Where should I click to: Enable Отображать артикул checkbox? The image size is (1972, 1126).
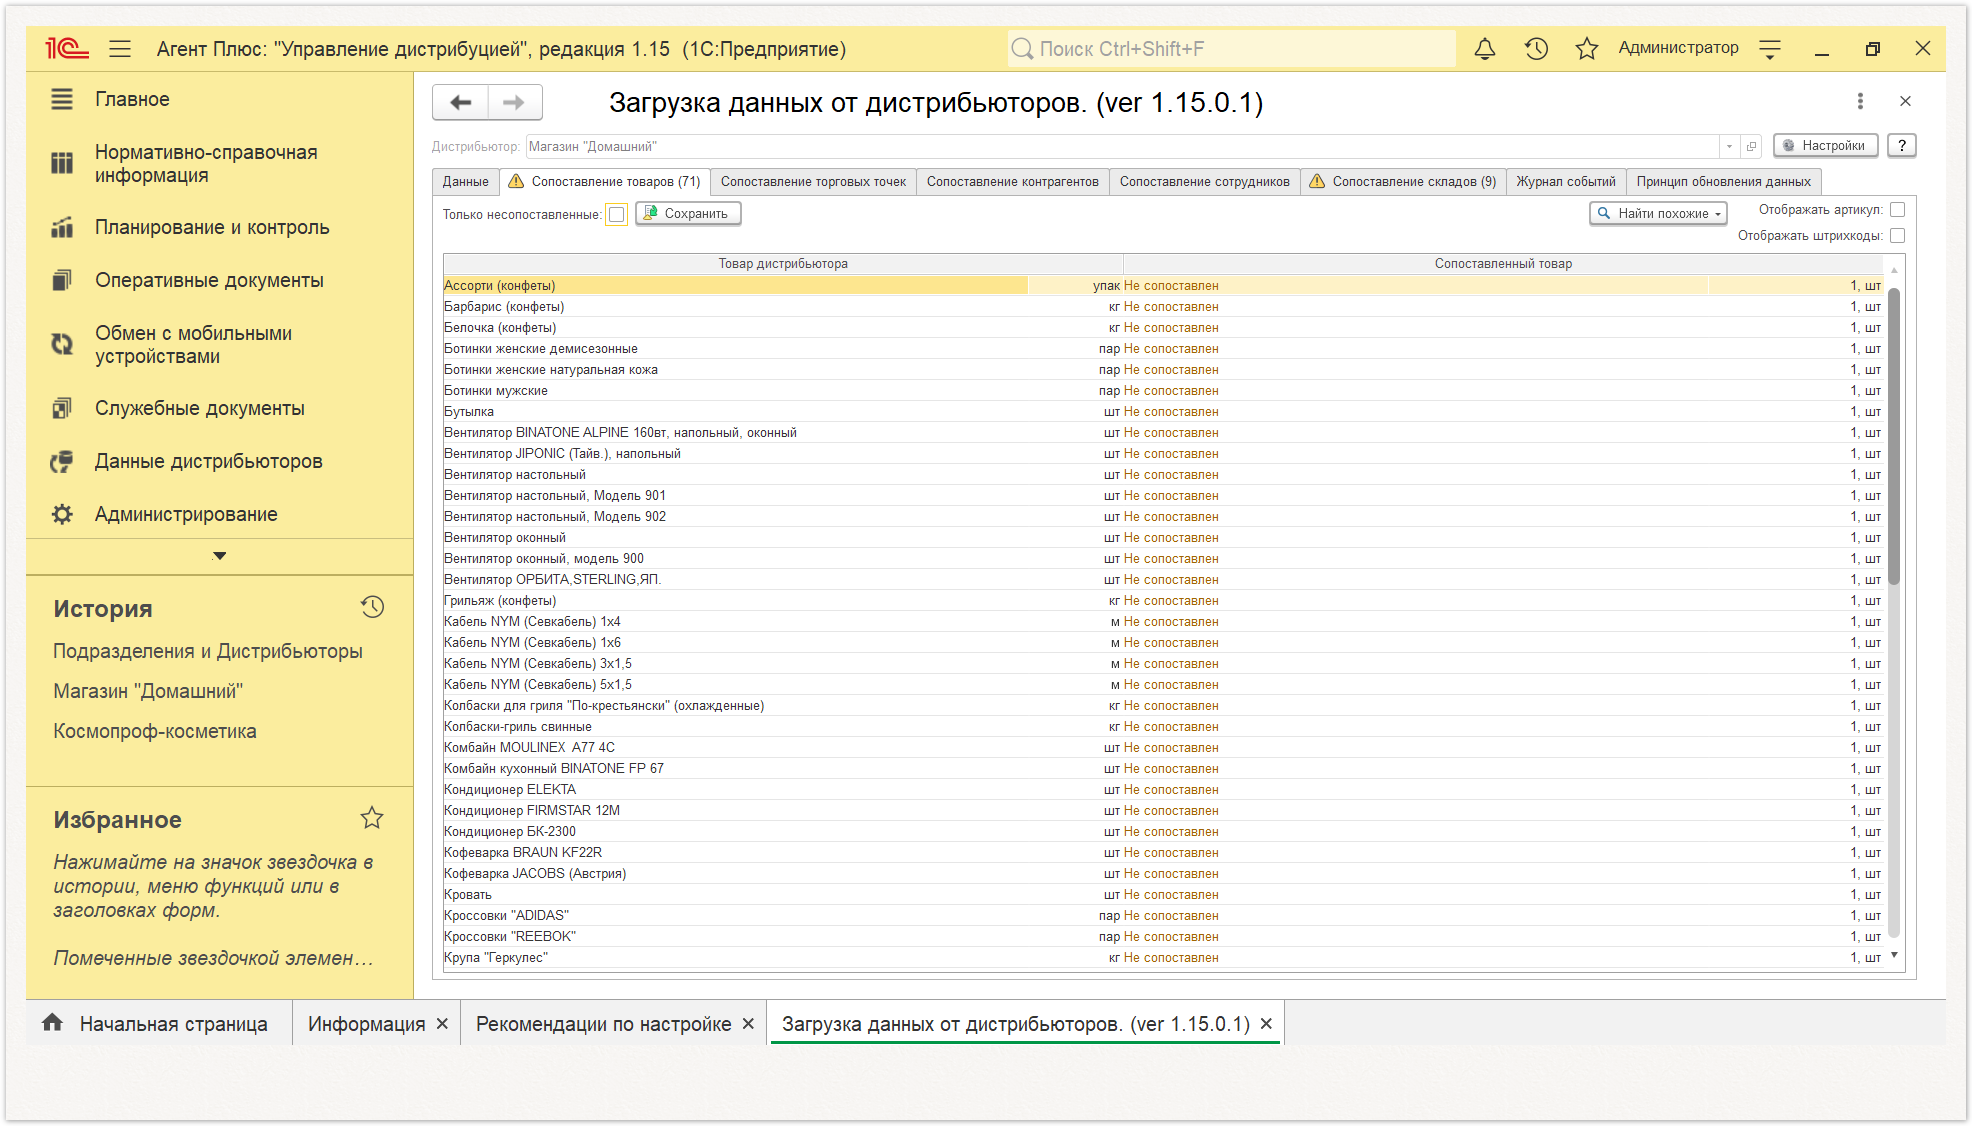1897,210
